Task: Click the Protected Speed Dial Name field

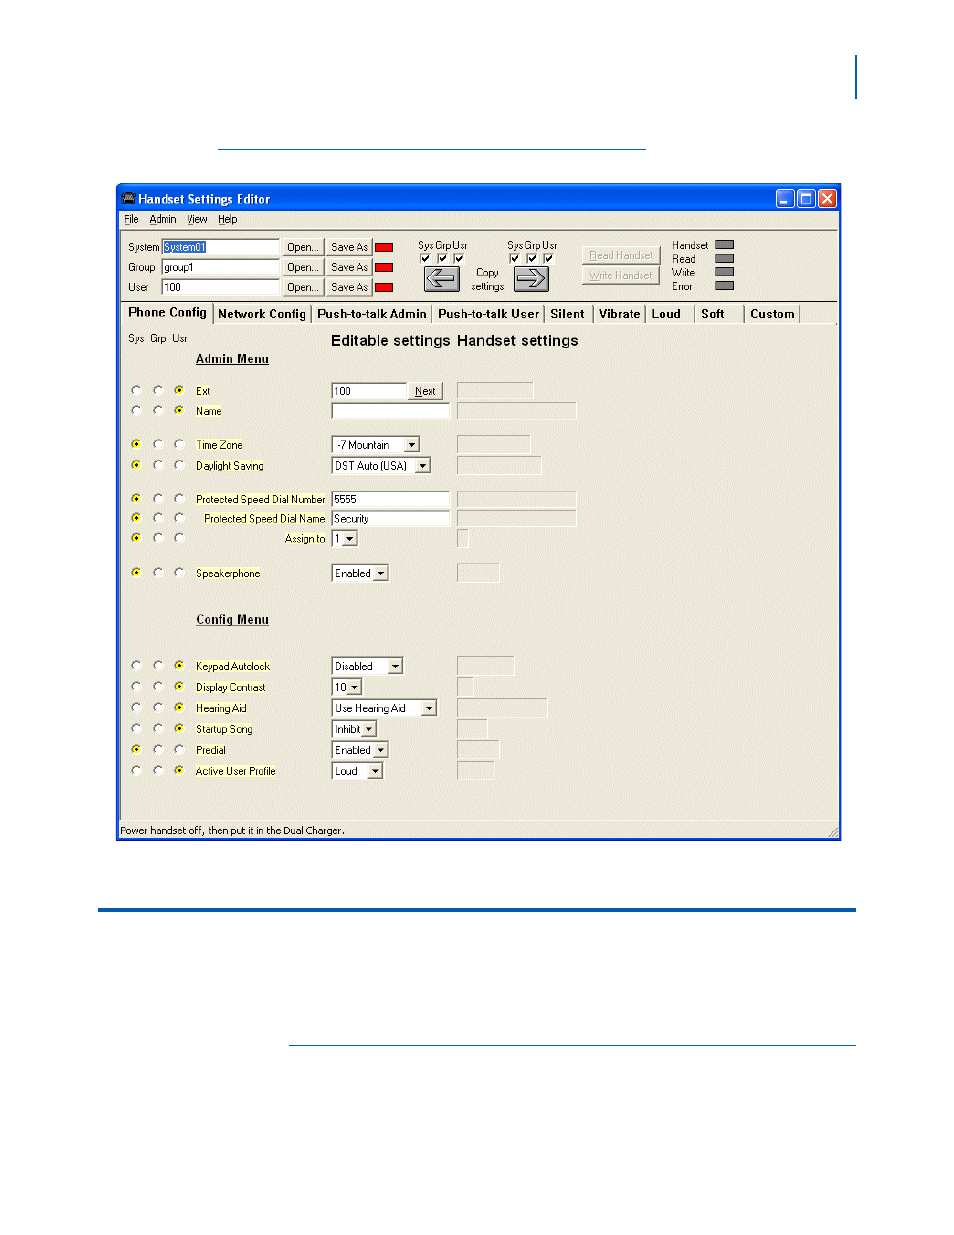Action: 390,519
